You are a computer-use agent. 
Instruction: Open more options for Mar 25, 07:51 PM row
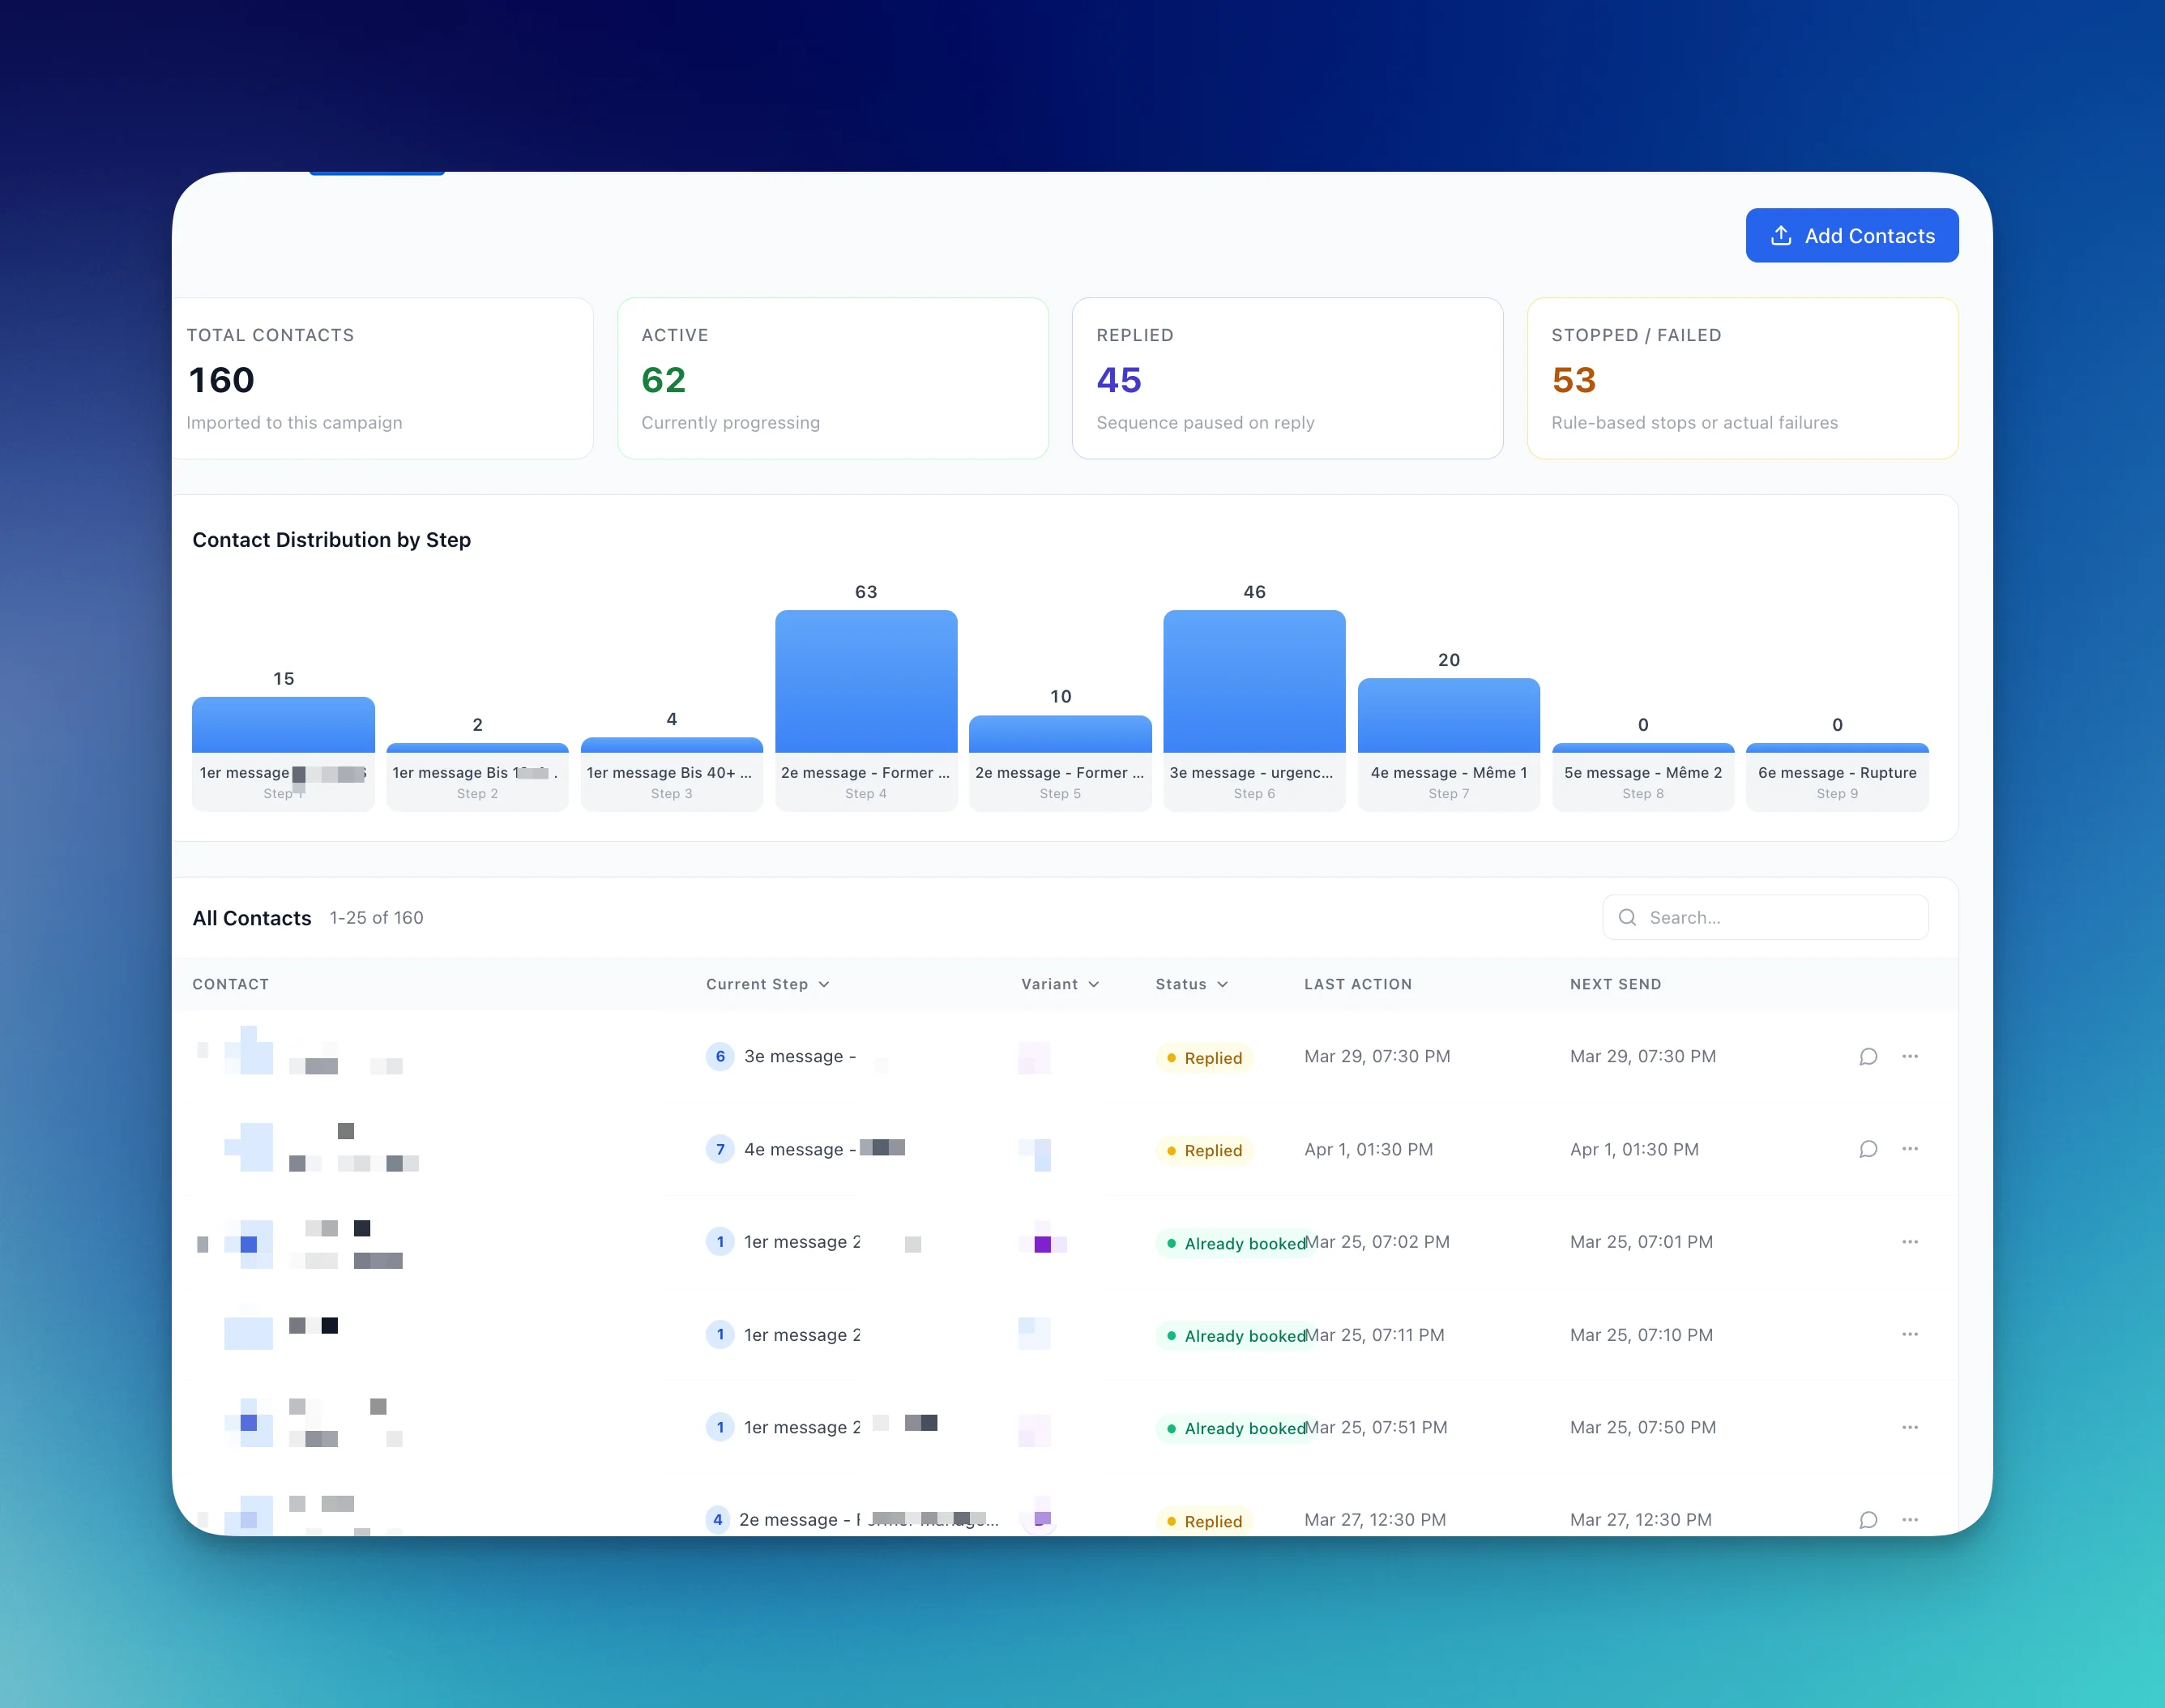tap(1909, 1427)
